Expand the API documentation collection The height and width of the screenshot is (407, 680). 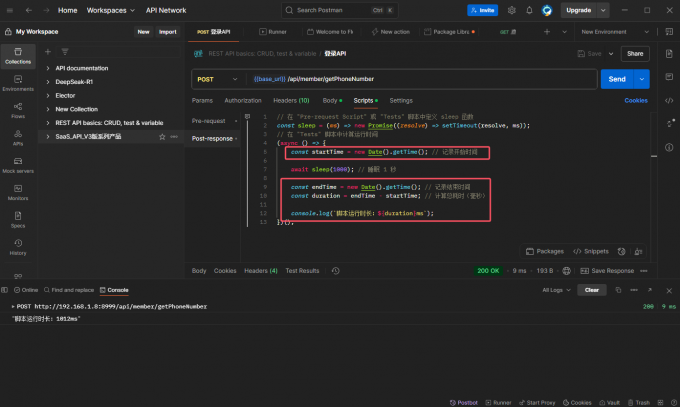[x=48, y=68]
